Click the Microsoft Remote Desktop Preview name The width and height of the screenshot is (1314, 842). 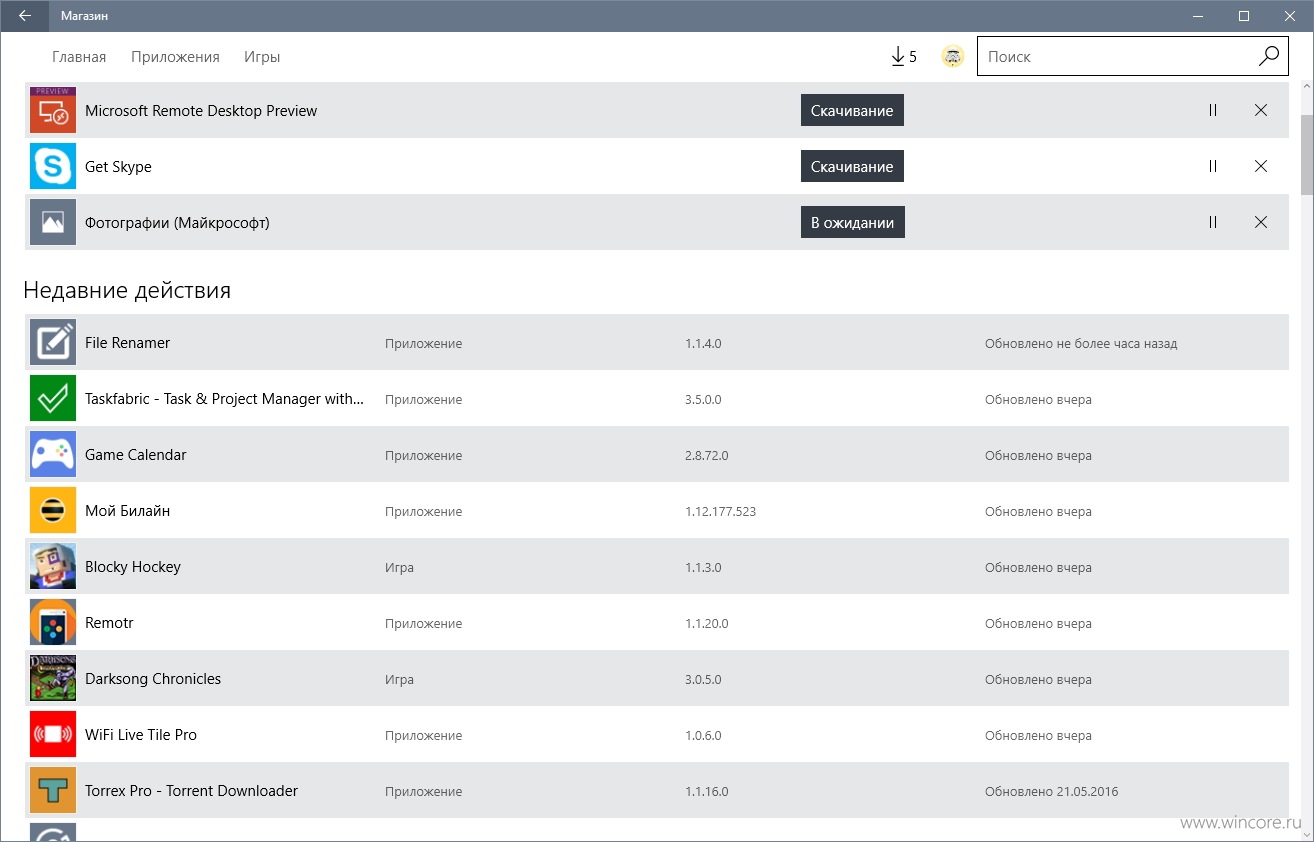pos(201,111)
